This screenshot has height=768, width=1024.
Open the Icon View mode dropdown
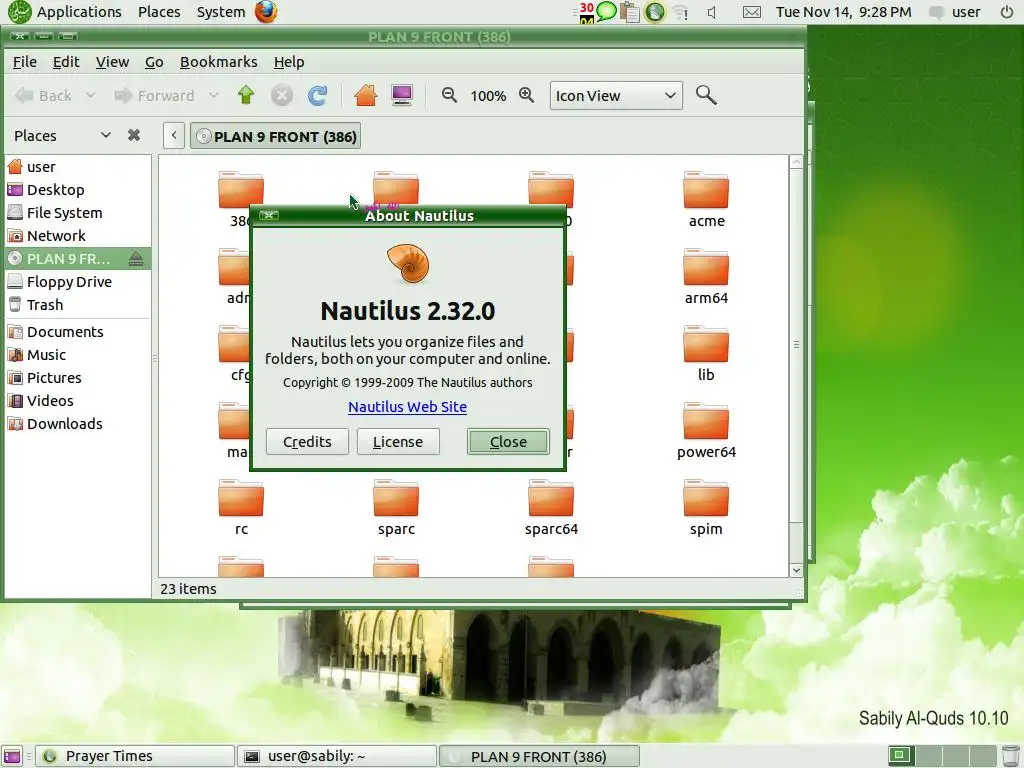pos(616,95)
